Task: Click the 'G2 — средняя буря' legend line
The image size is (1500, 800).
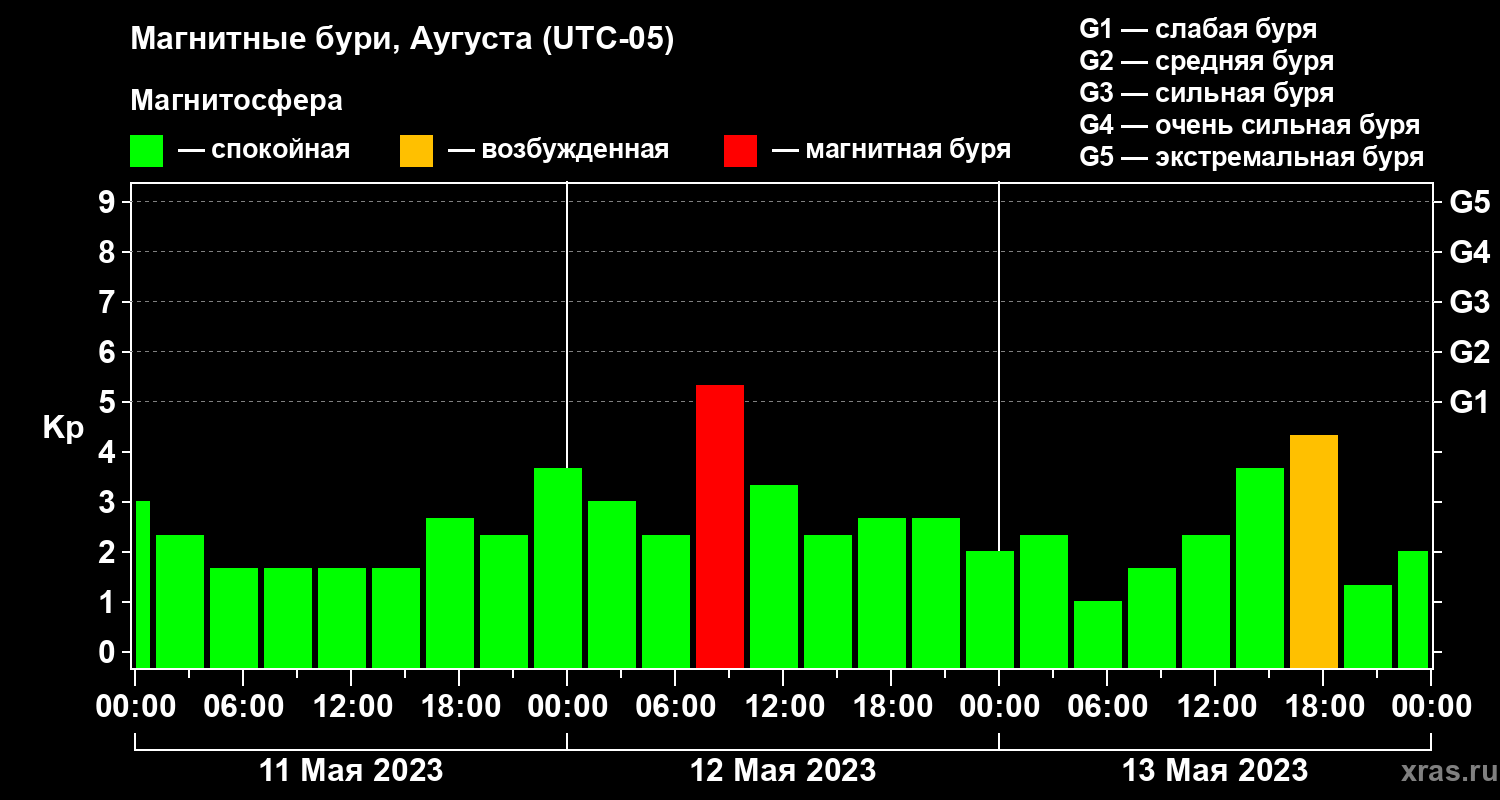Action: click(x=1206, y=61)
